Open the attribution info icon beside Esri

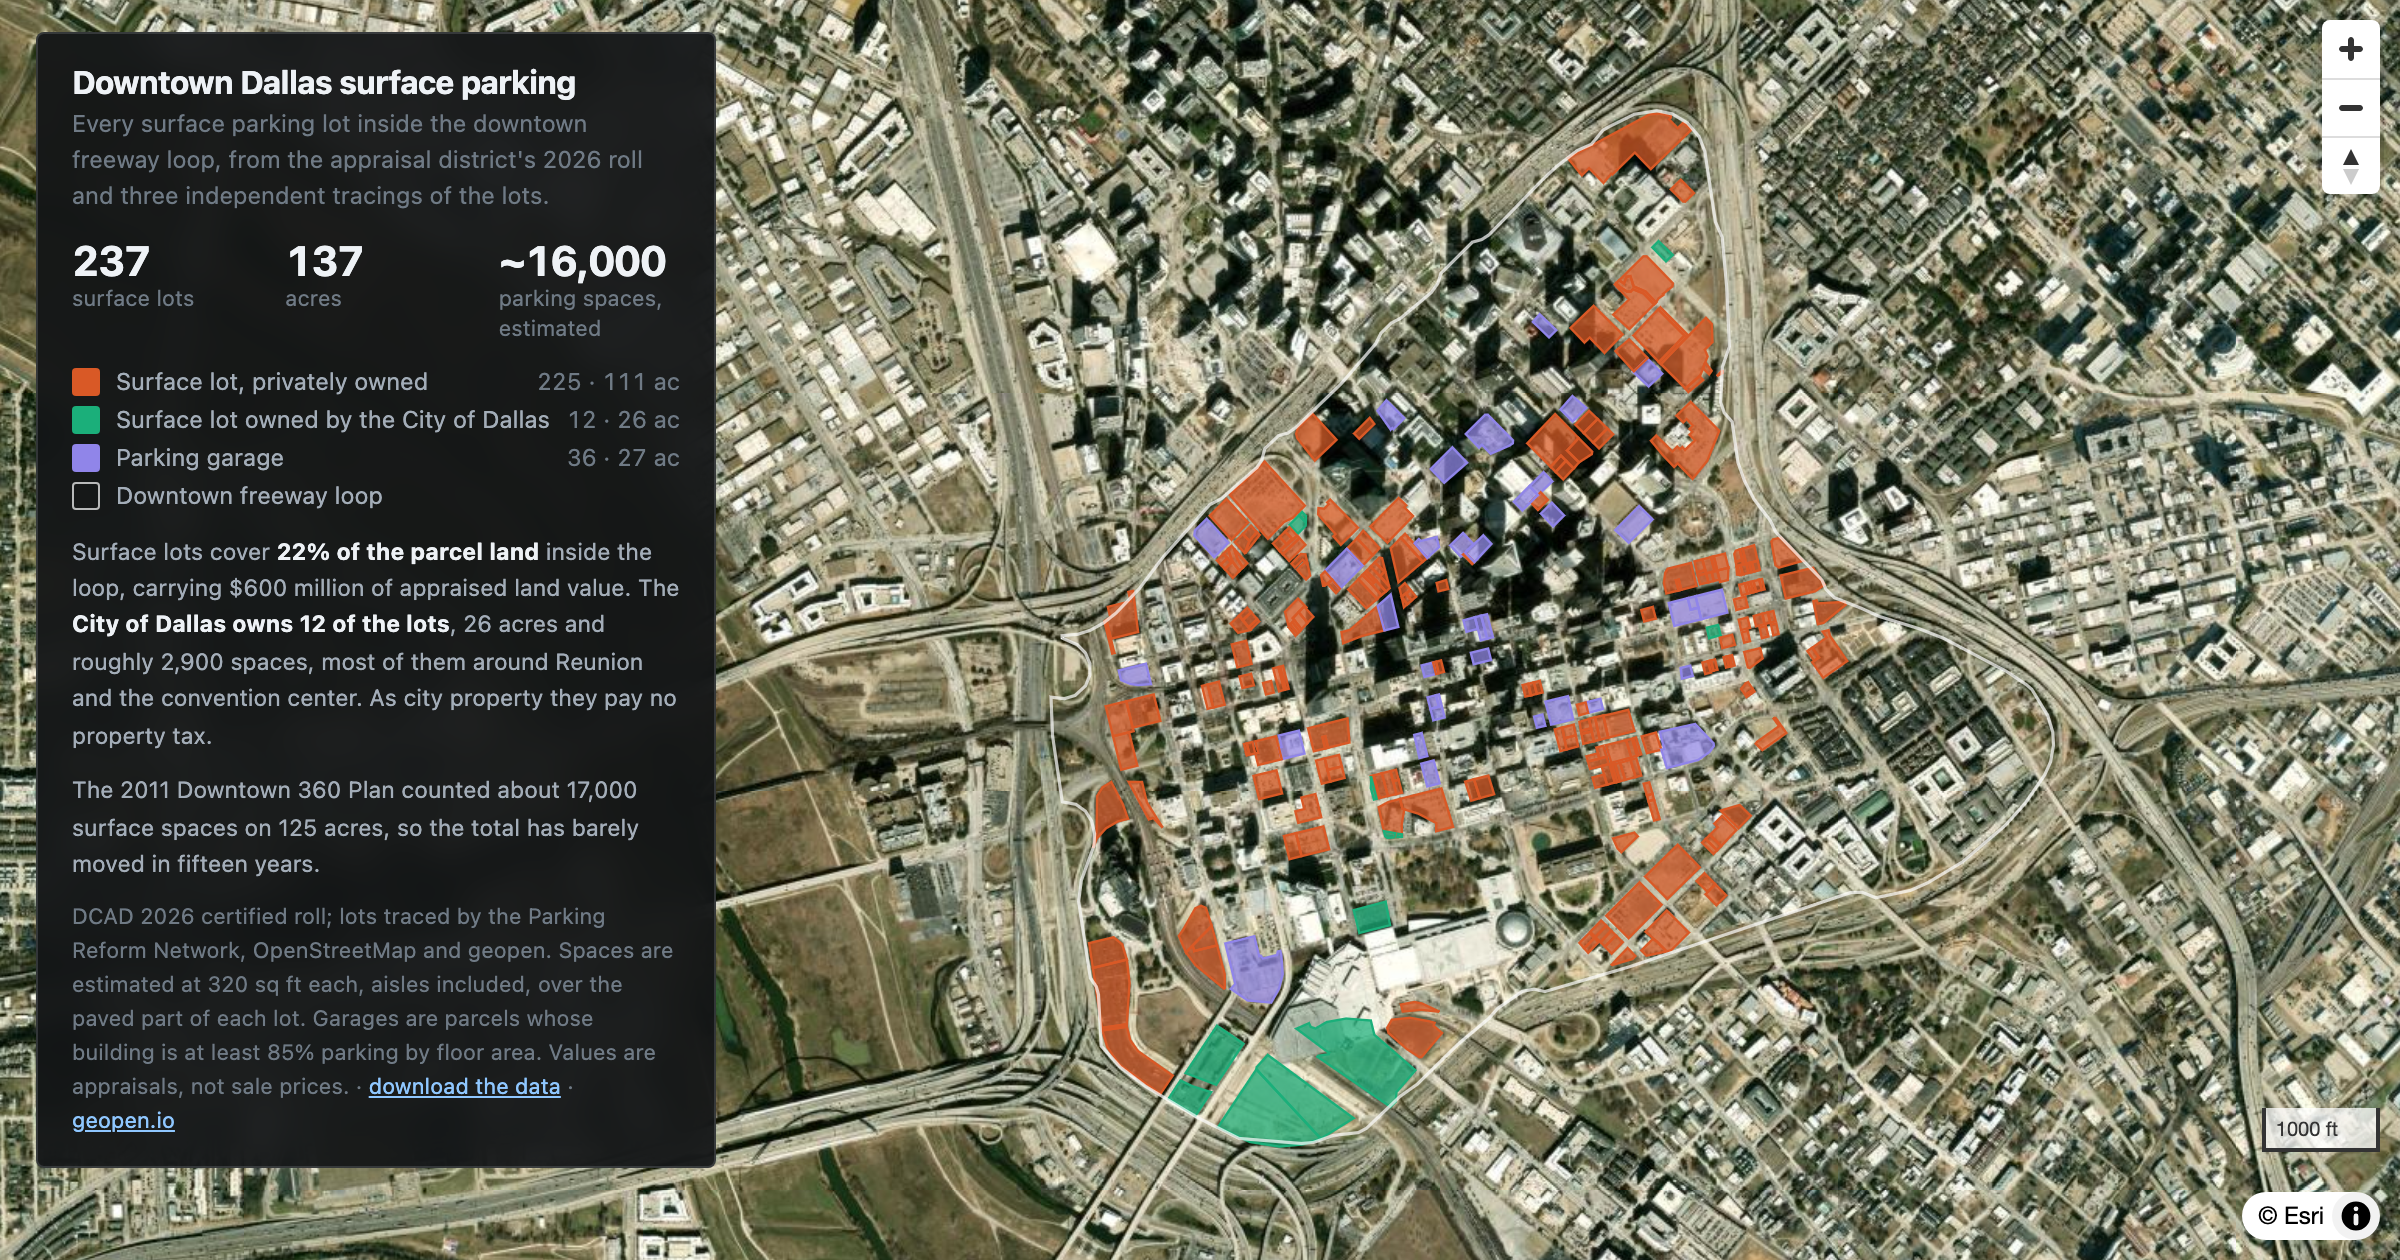[2356, 1215]
